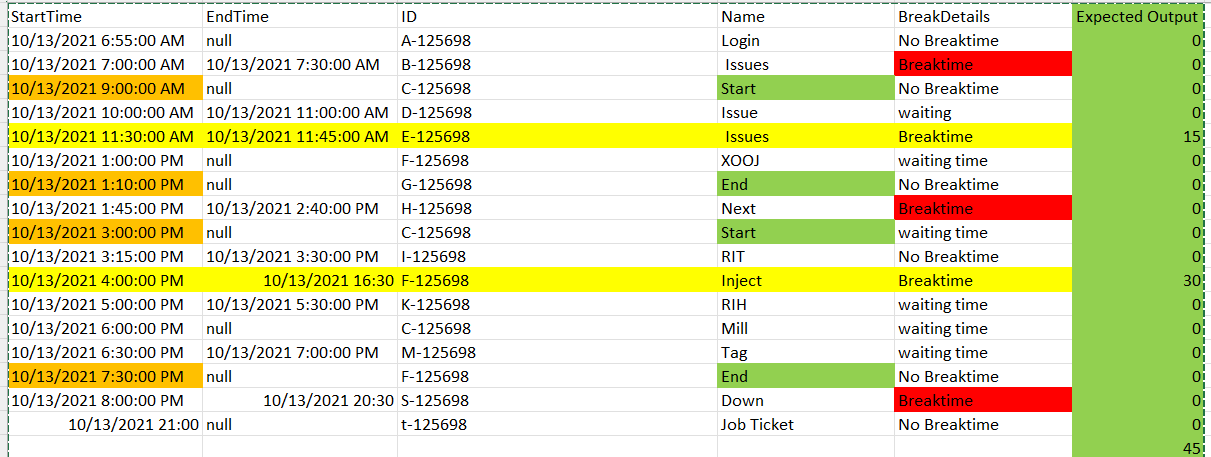Image resolution: width=1211 pixels, height=457 pixels.
Task: Select the BreakDetails header cell
Action: point(983,17)
